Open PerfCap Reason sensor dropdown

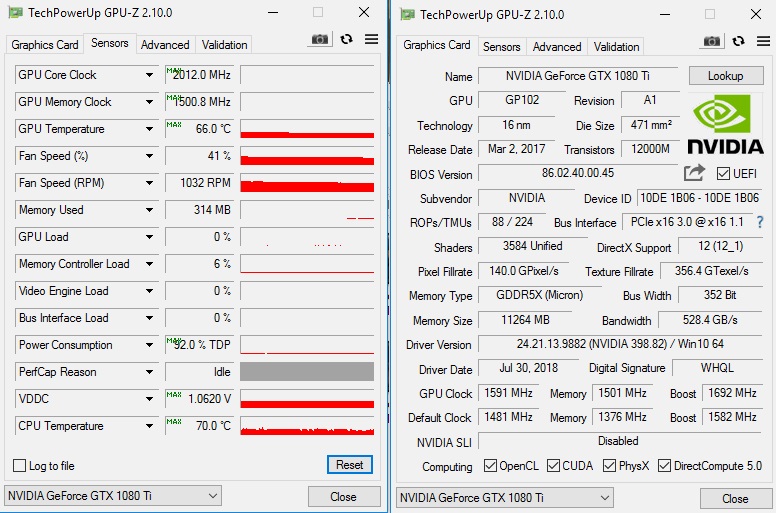click(149, 372)
